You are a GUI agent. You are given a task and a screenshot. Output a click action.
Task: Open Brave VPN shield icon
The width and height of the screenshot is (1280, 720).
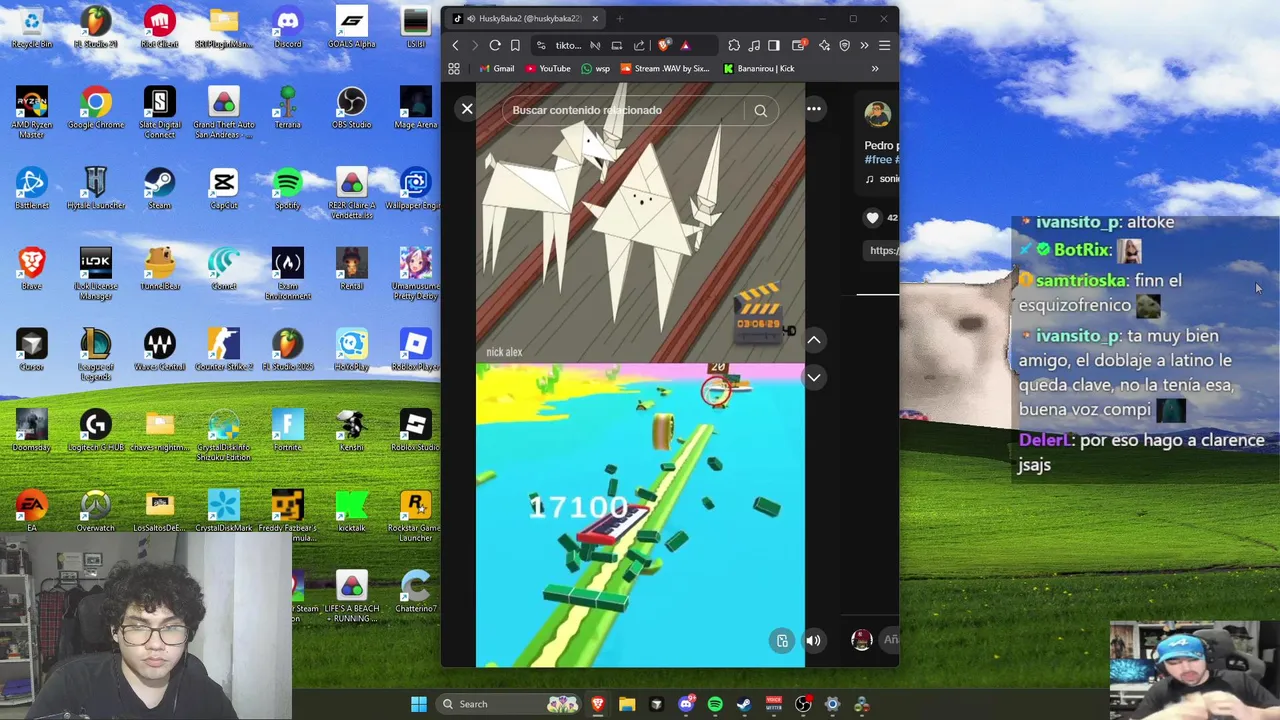coord(844,45)
